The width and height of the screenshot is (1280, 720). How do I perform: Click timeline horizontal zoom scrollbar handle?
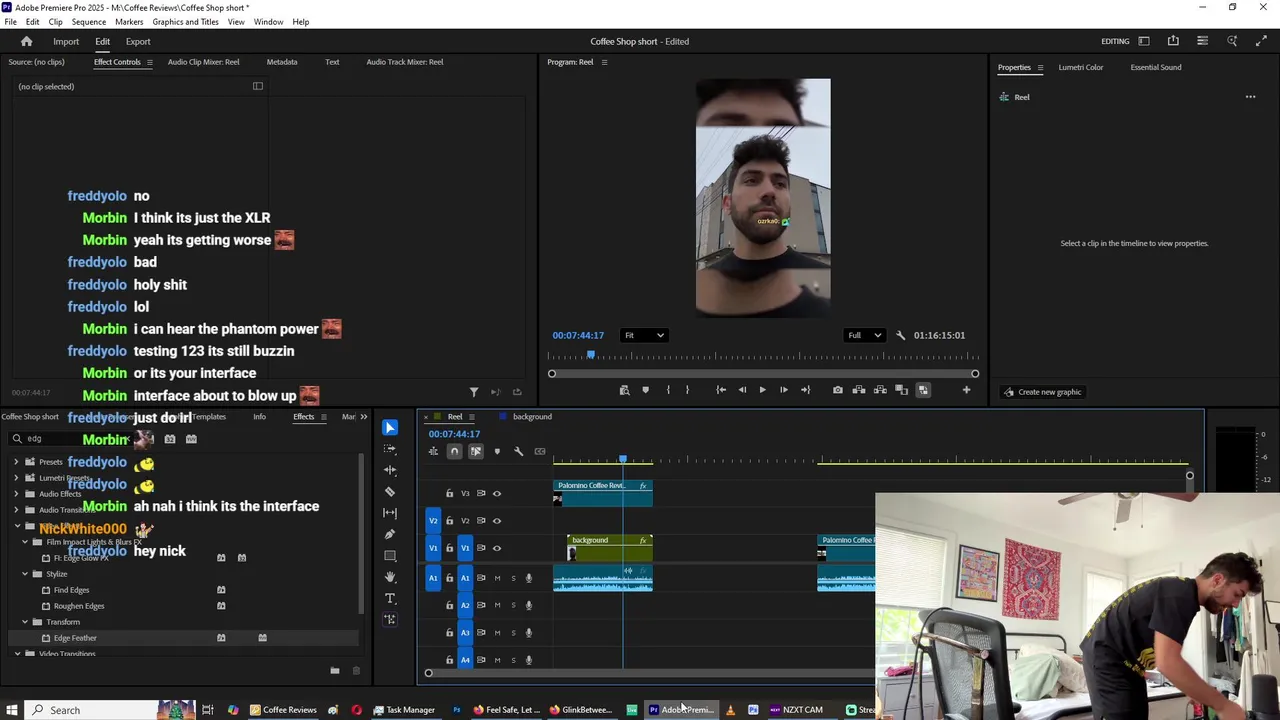pos(428,673)
